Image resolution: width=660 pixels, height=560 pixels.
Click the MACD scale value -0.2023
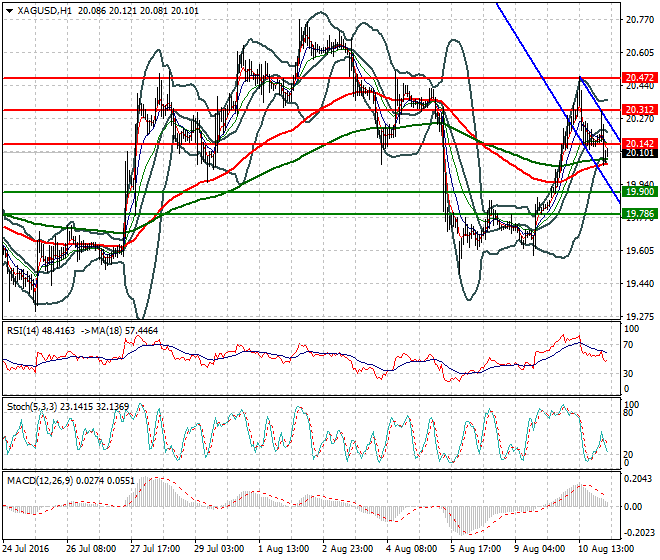coord(638,533)
